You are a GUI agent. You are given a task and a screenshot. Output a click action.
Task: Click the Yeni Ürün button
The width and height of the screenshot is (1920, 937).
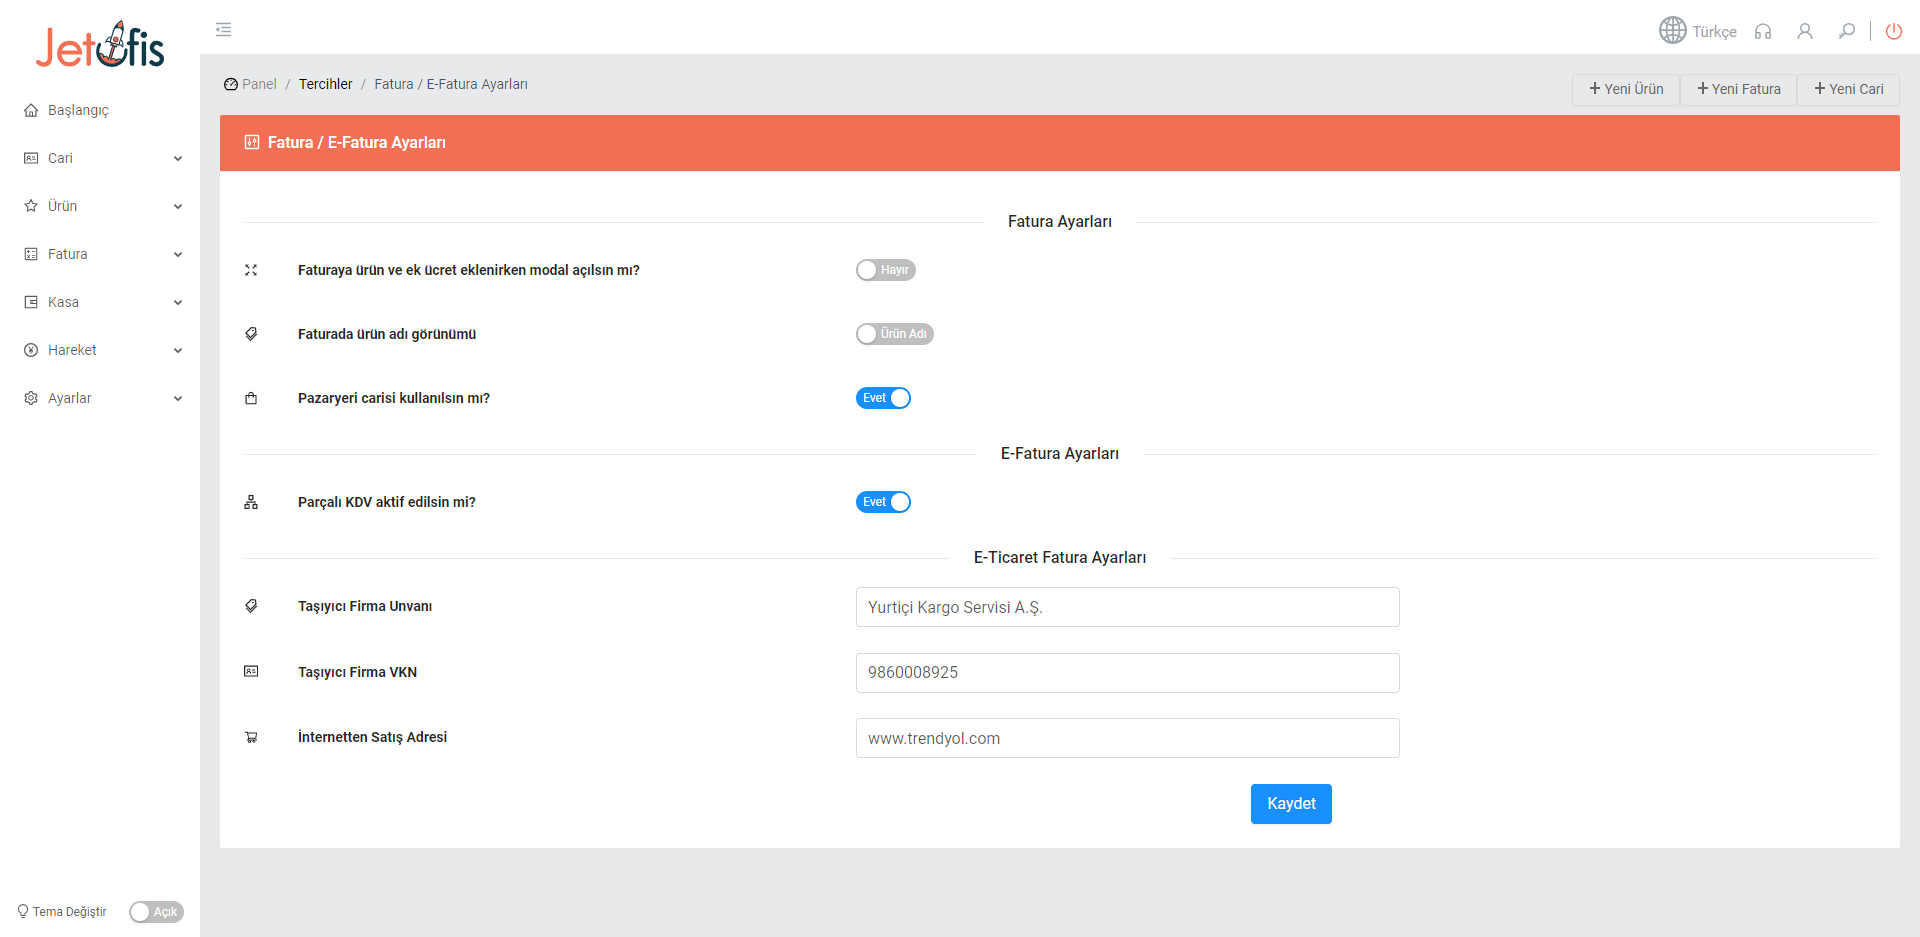click(1626, 89)
